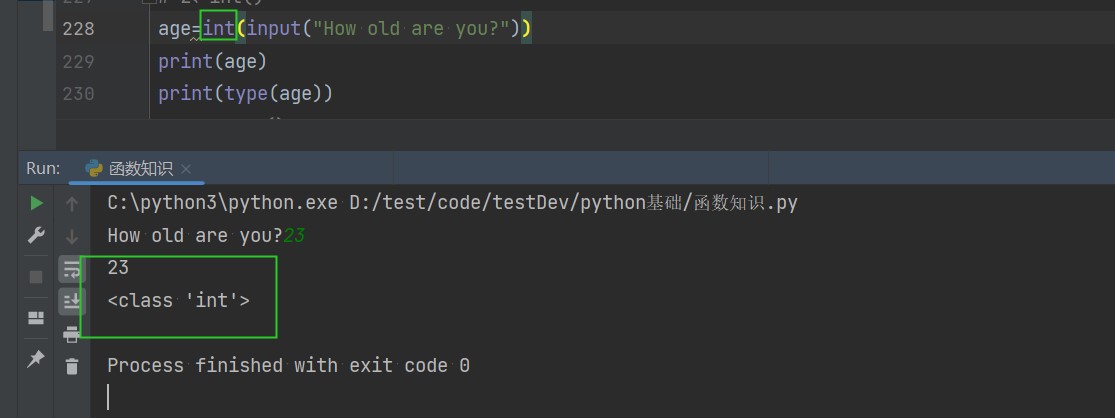Click the int keyword on line 228
Screen dimensions: 1115x418
tap(218, 28)
